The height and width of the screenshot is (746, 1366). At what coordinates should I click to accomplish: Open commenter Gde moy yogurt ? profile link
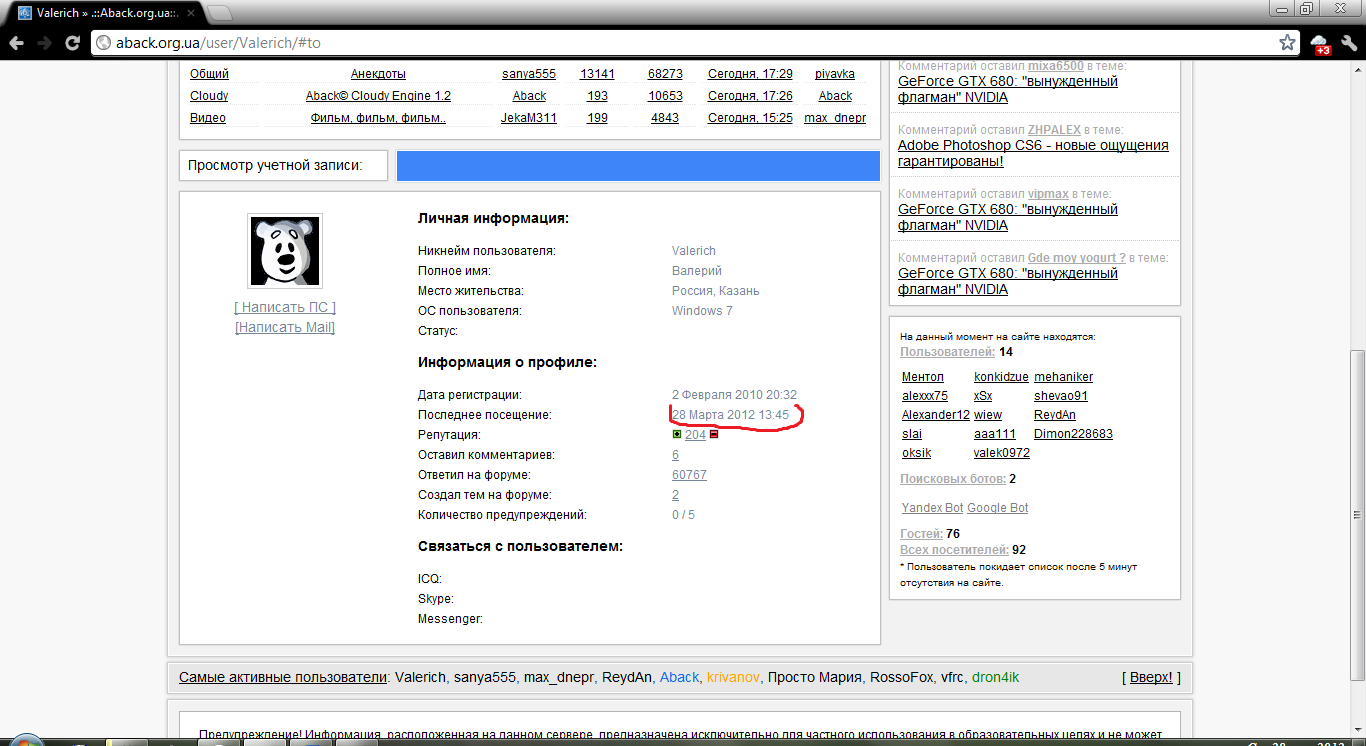click(x=1077, y=258)
